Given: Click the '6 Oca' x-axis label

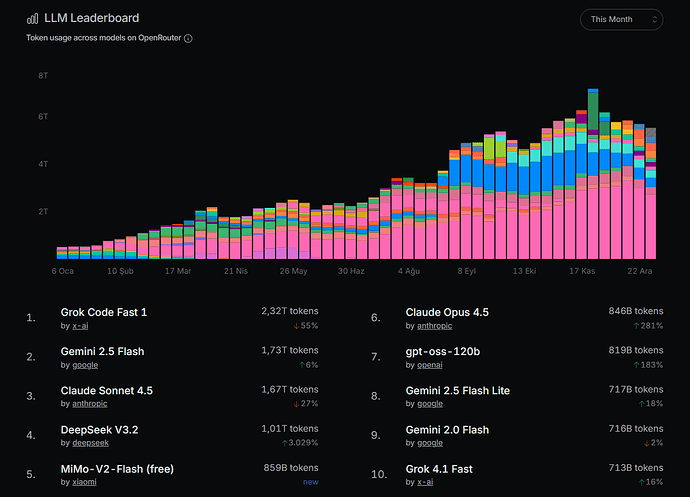Looking at the screenshot, I should (62, 271).
